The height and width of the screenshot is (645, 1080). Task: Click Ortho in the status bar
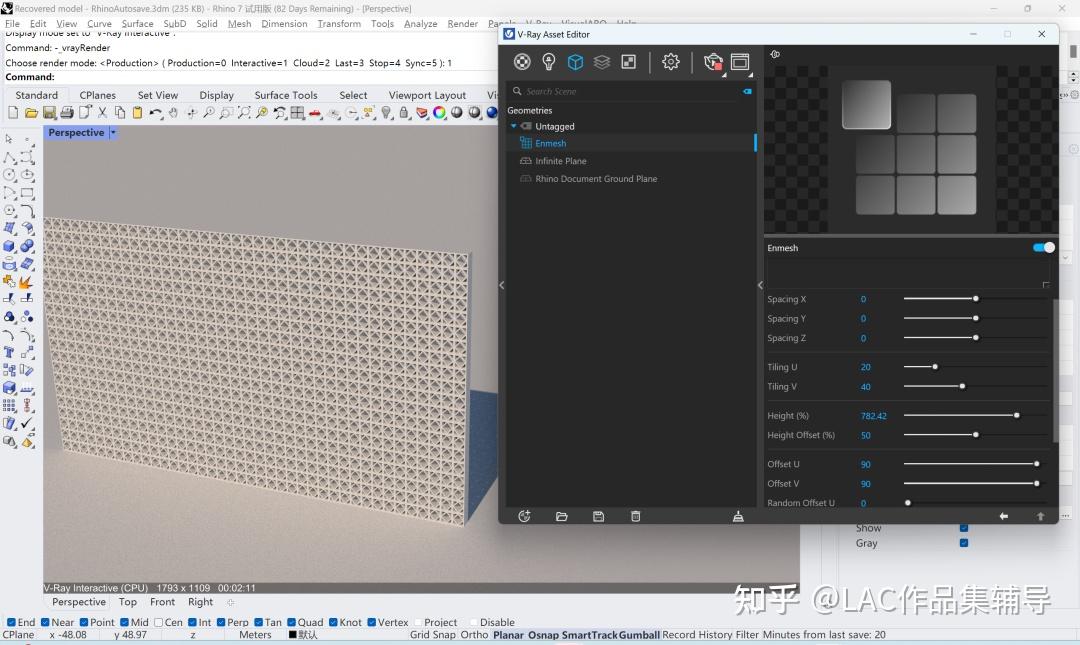(x=473, y=634)
